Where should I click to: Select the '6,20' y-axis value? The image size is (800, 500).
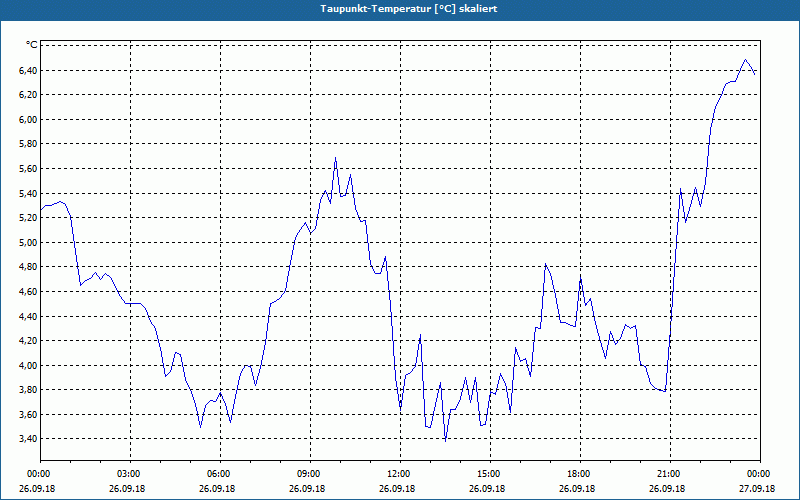pos(28,95)
